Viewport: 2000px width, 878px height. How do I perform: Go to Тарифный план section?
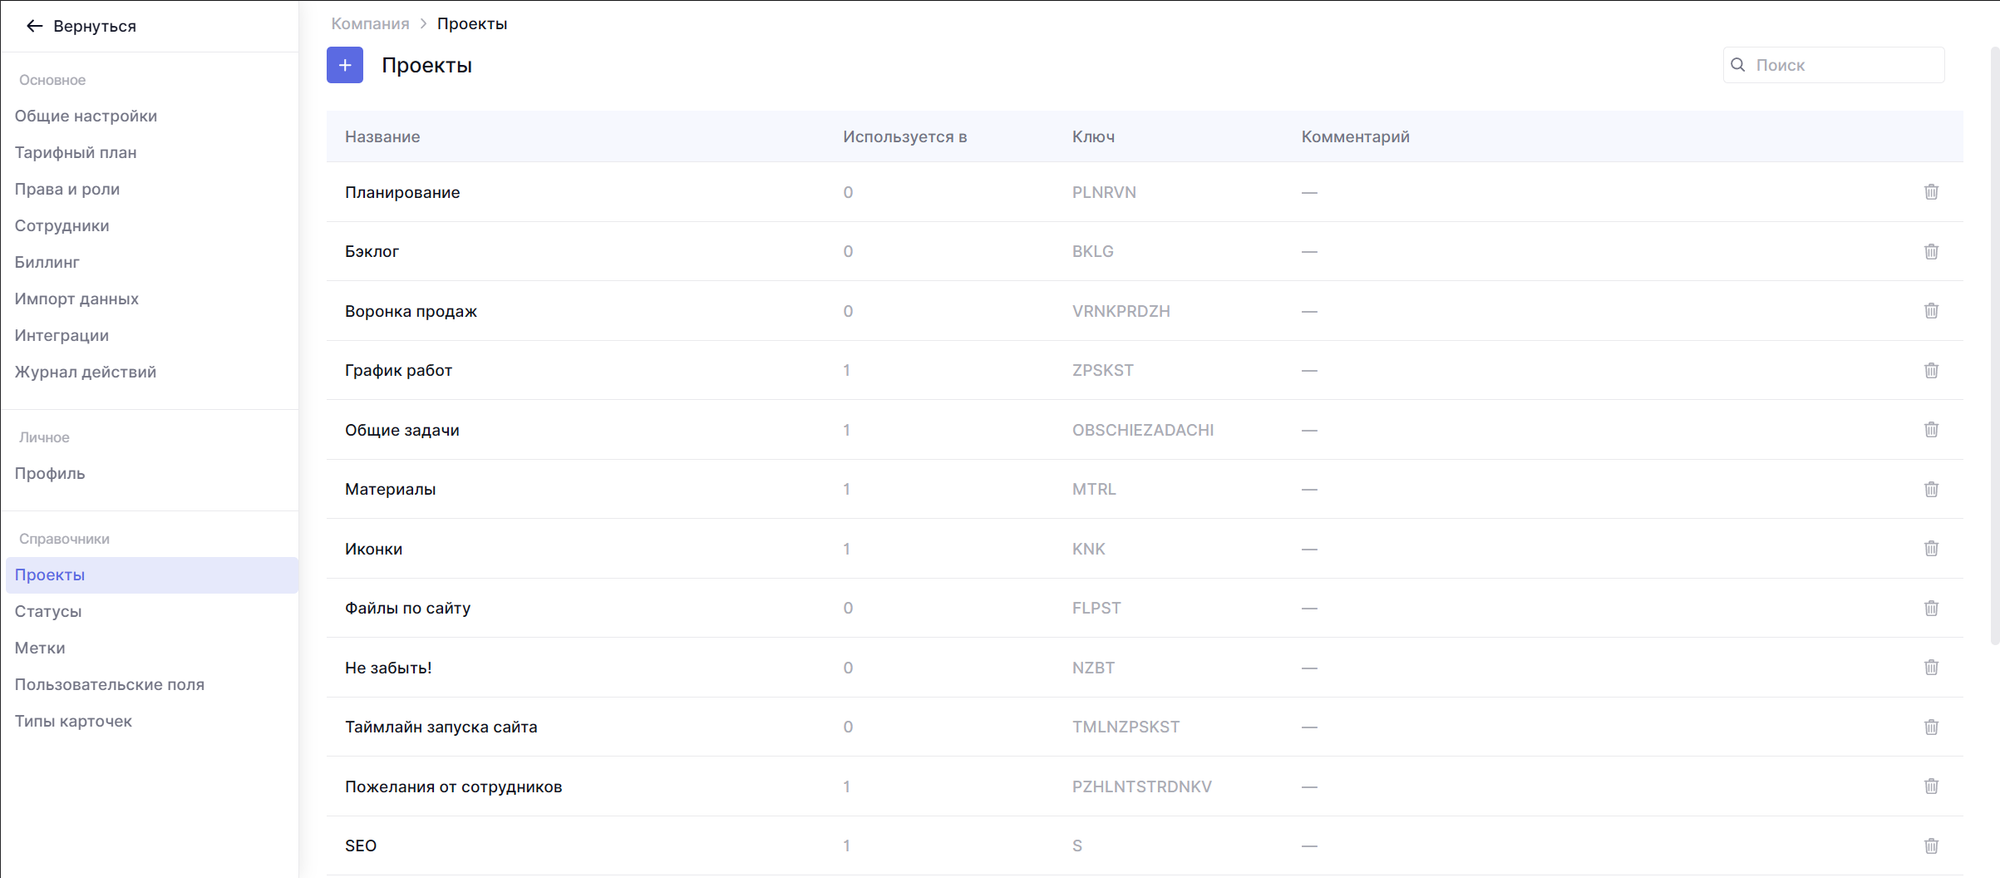click(76, 153)
